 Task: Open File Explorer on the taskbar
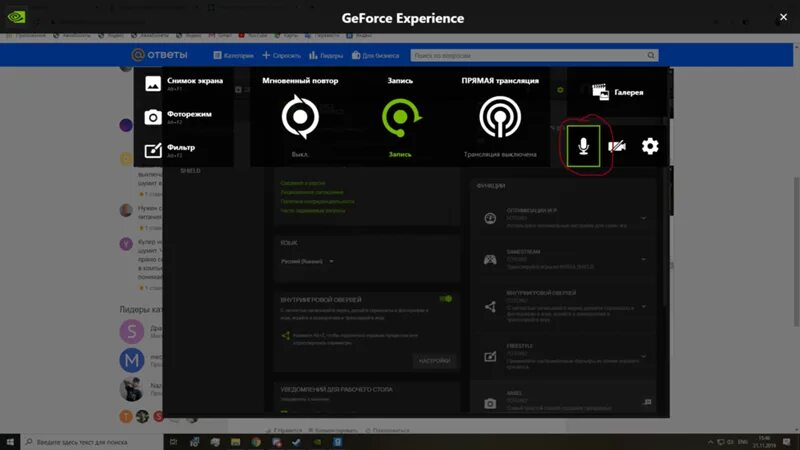235,442
